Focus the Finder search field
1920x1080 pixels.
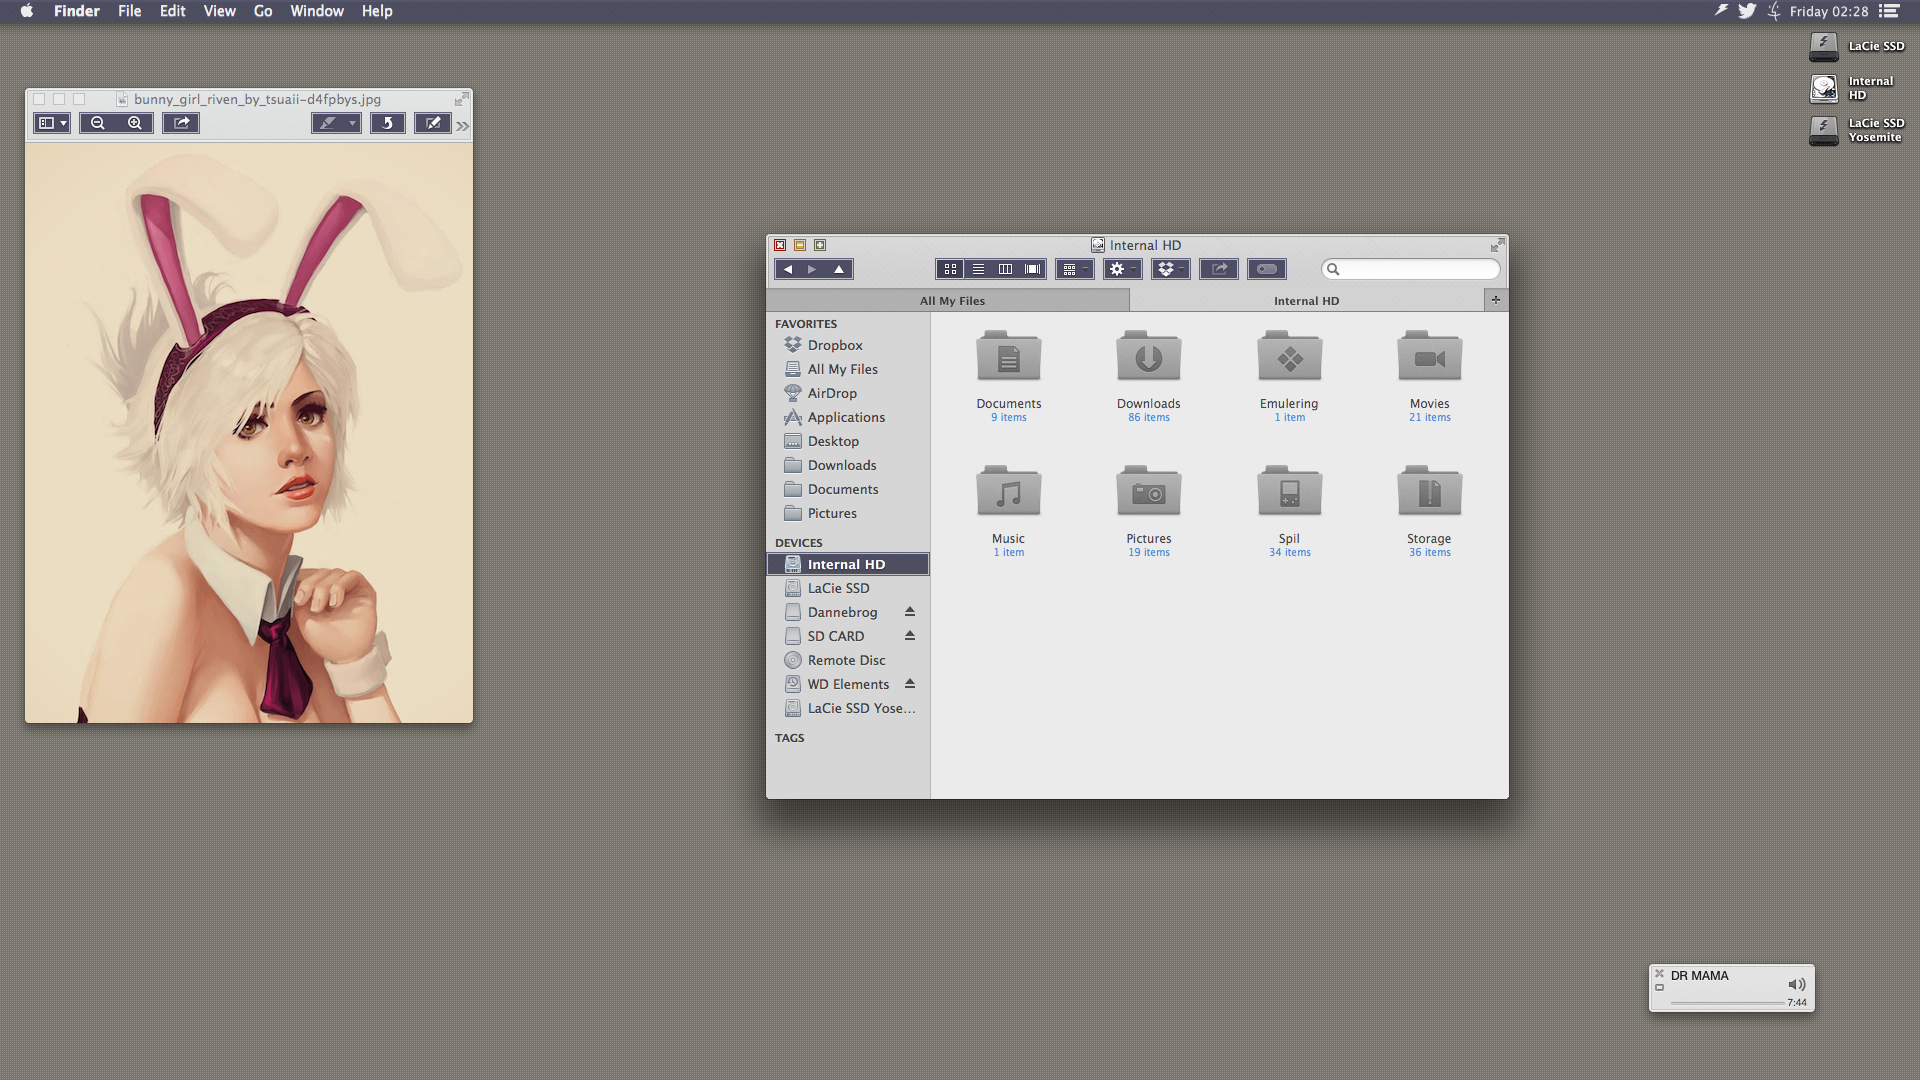pos(1411,269)
